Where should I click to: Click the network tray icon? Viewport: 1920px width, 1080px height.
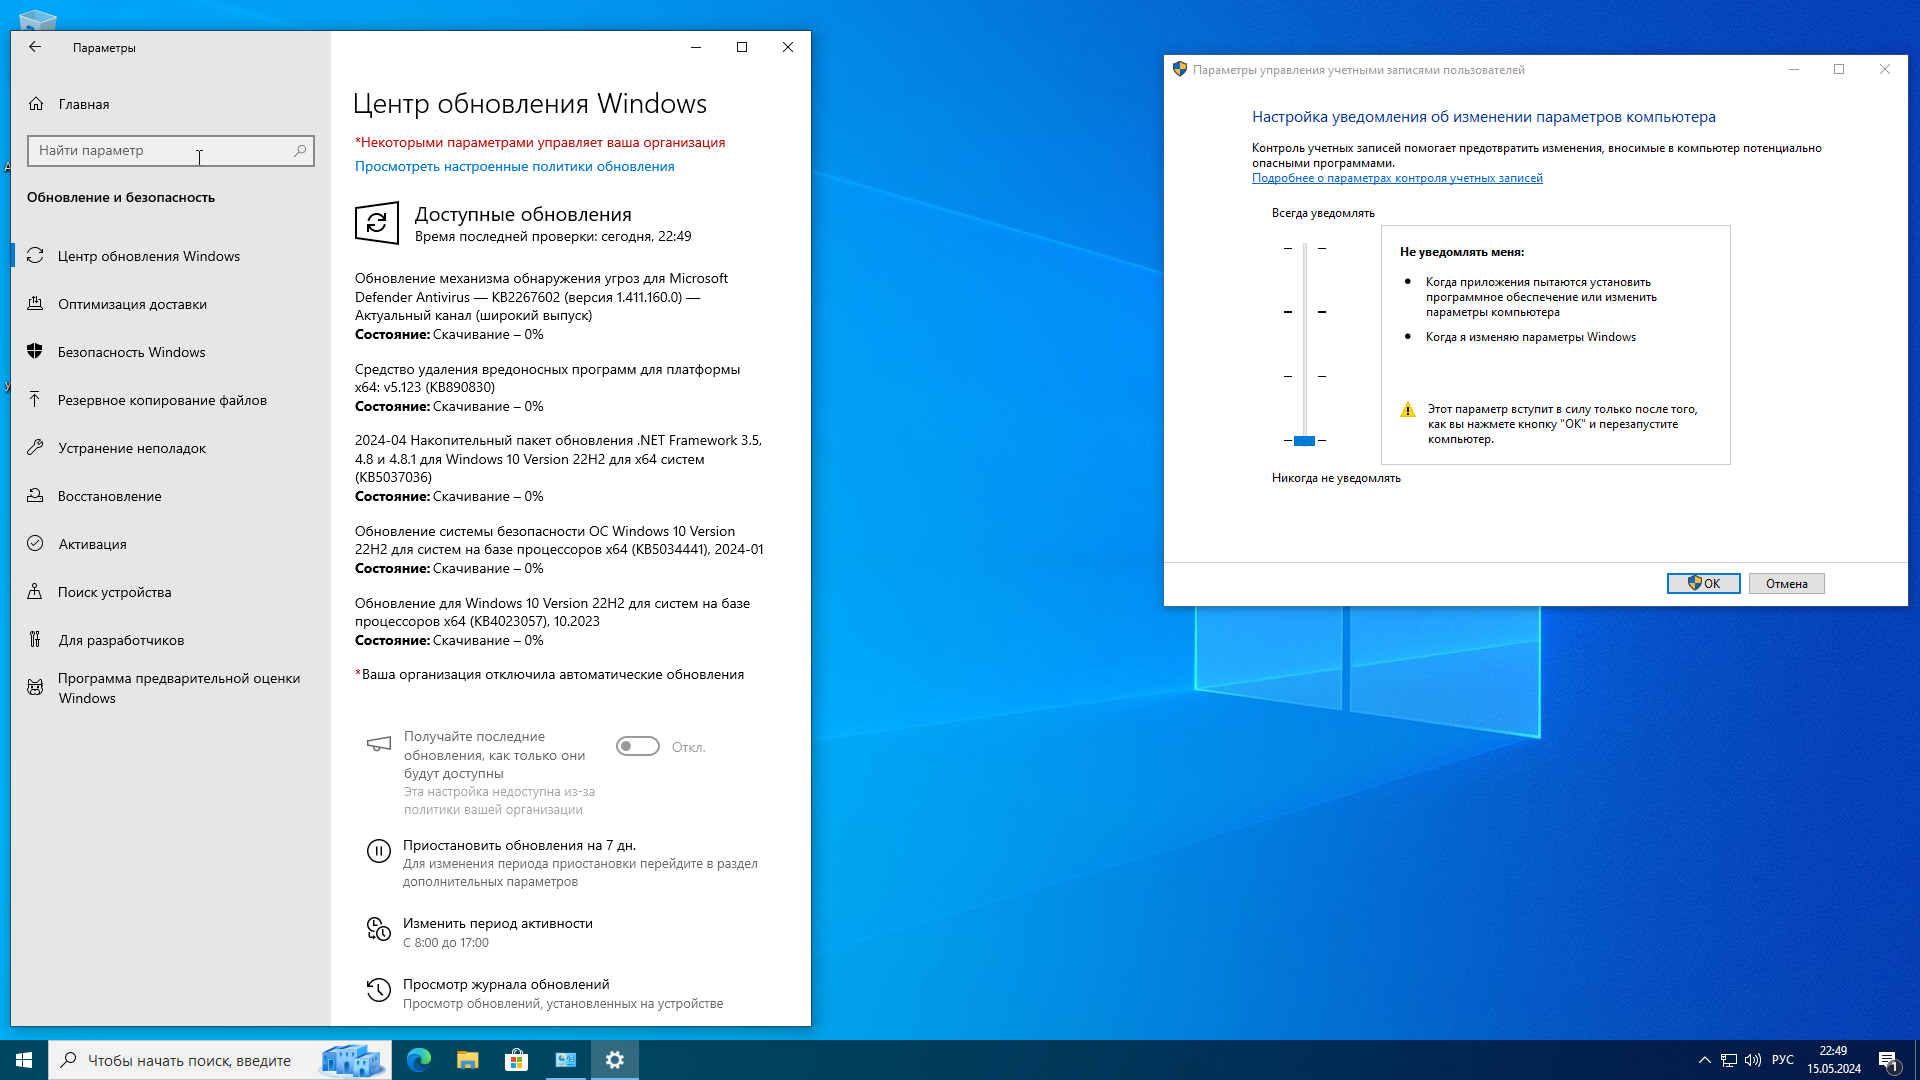click(x=1729, y=1060)
